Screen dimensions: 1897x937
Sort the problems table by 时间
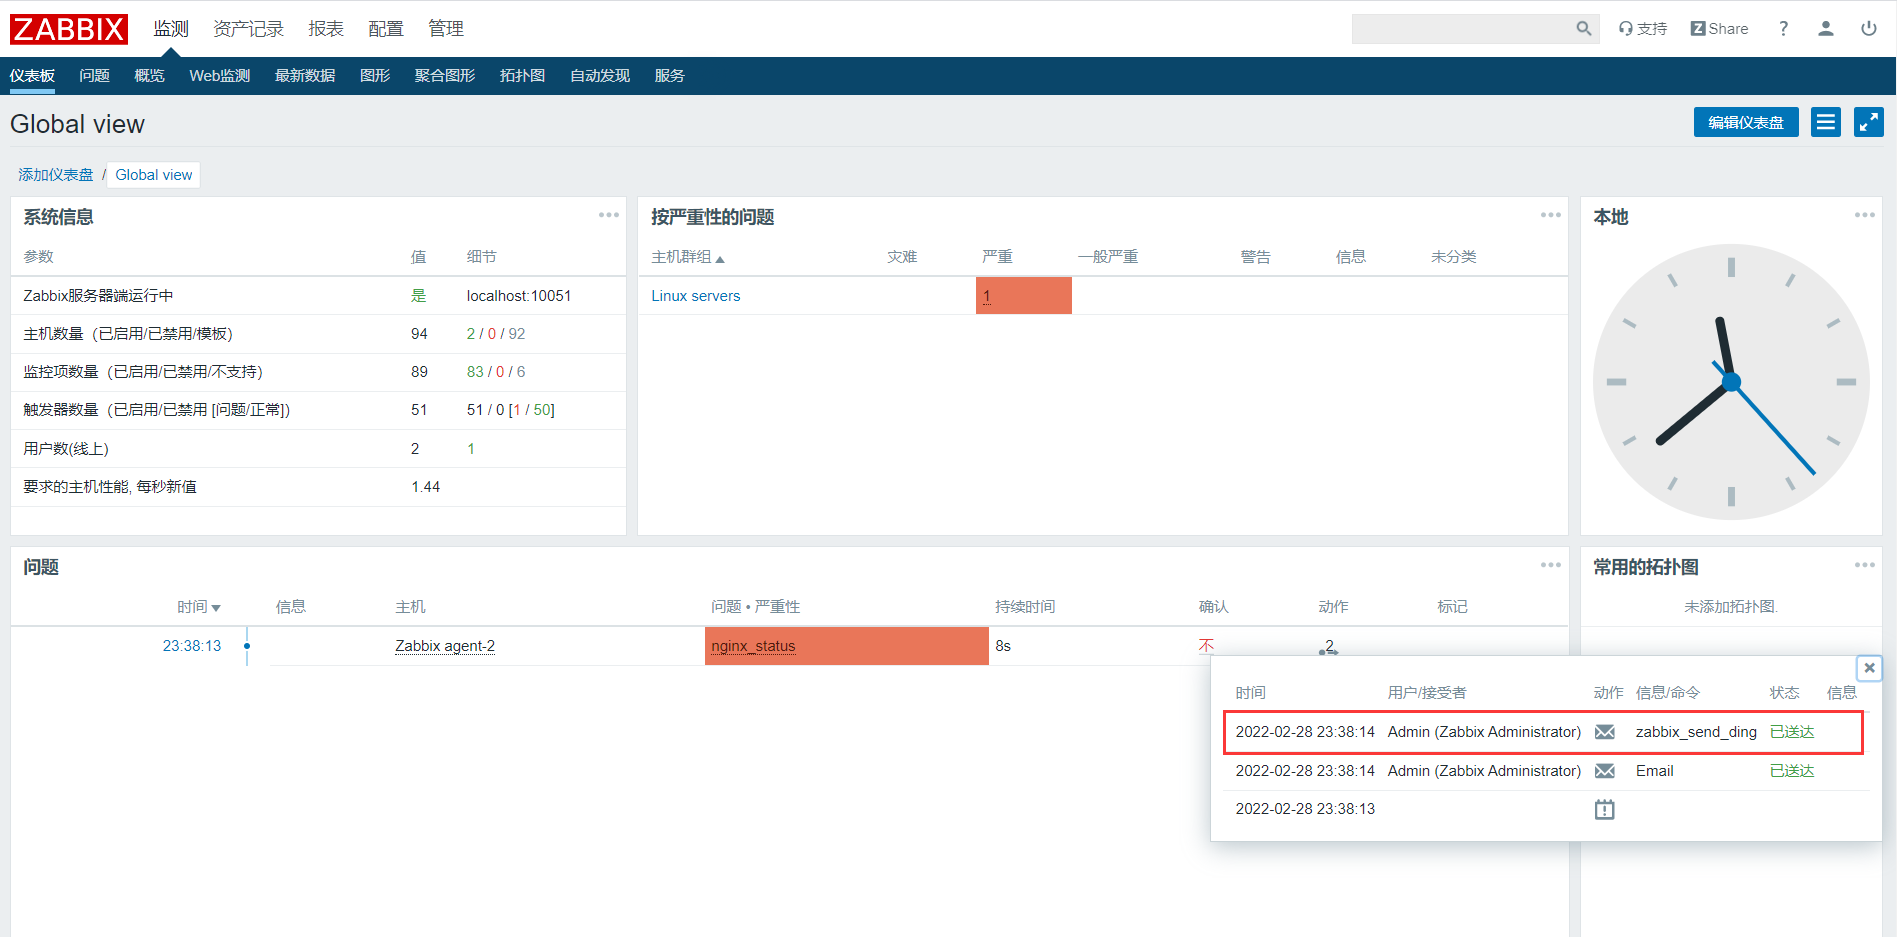click(x=198, y=607)
